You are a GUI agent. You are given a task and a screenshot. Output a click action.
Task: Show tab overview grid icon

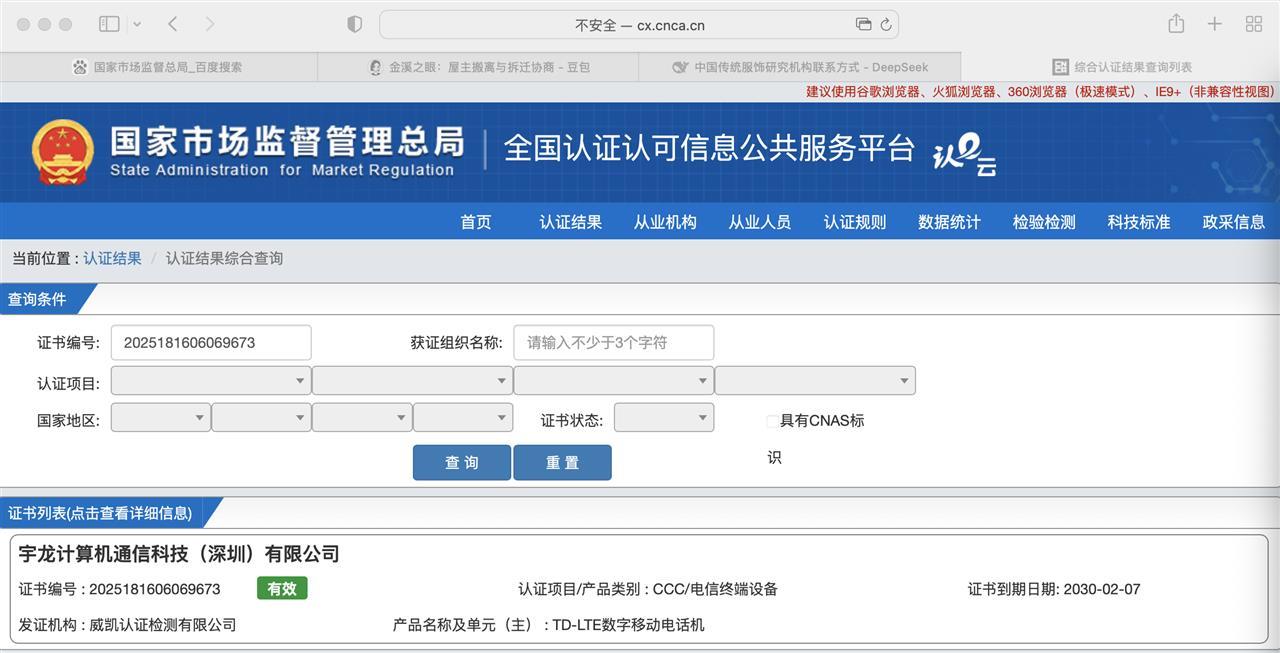[x=1253, y=24]
